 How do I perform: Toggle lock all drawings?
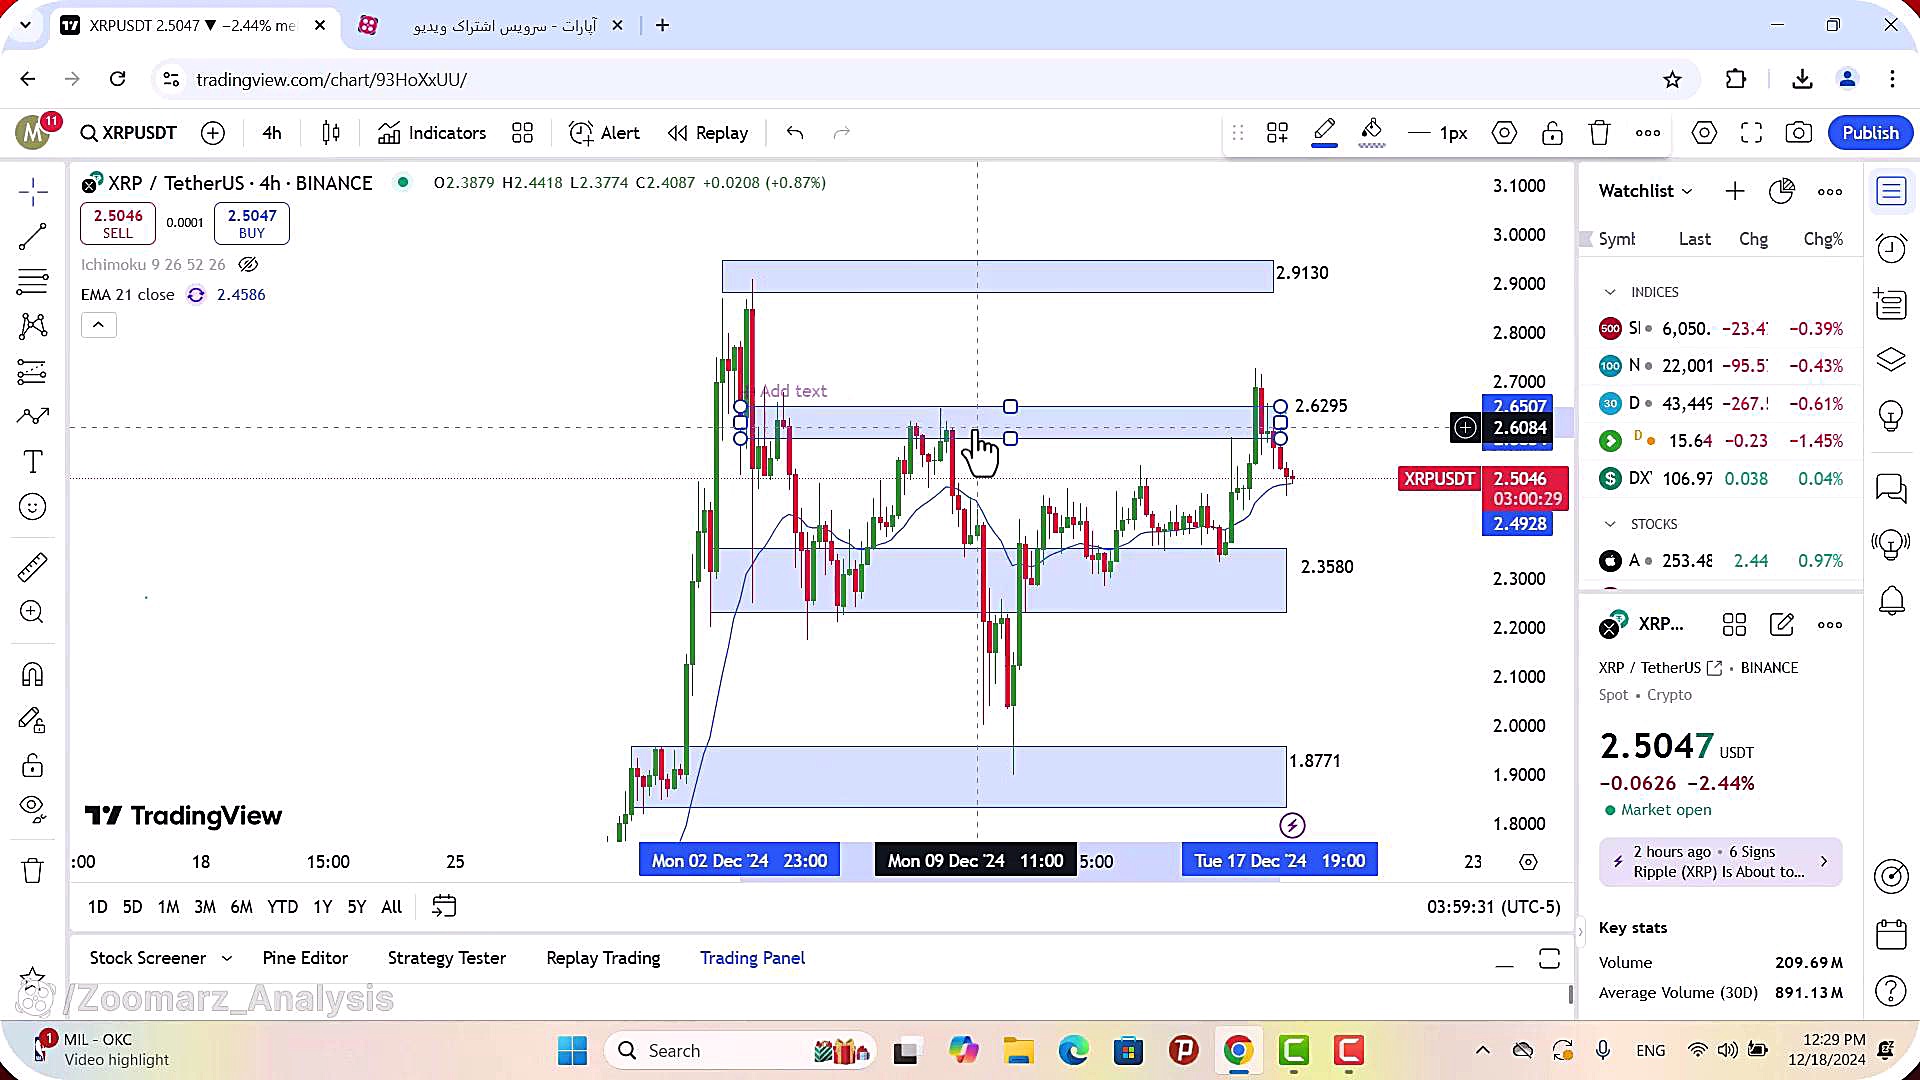(x=32, y=766)
